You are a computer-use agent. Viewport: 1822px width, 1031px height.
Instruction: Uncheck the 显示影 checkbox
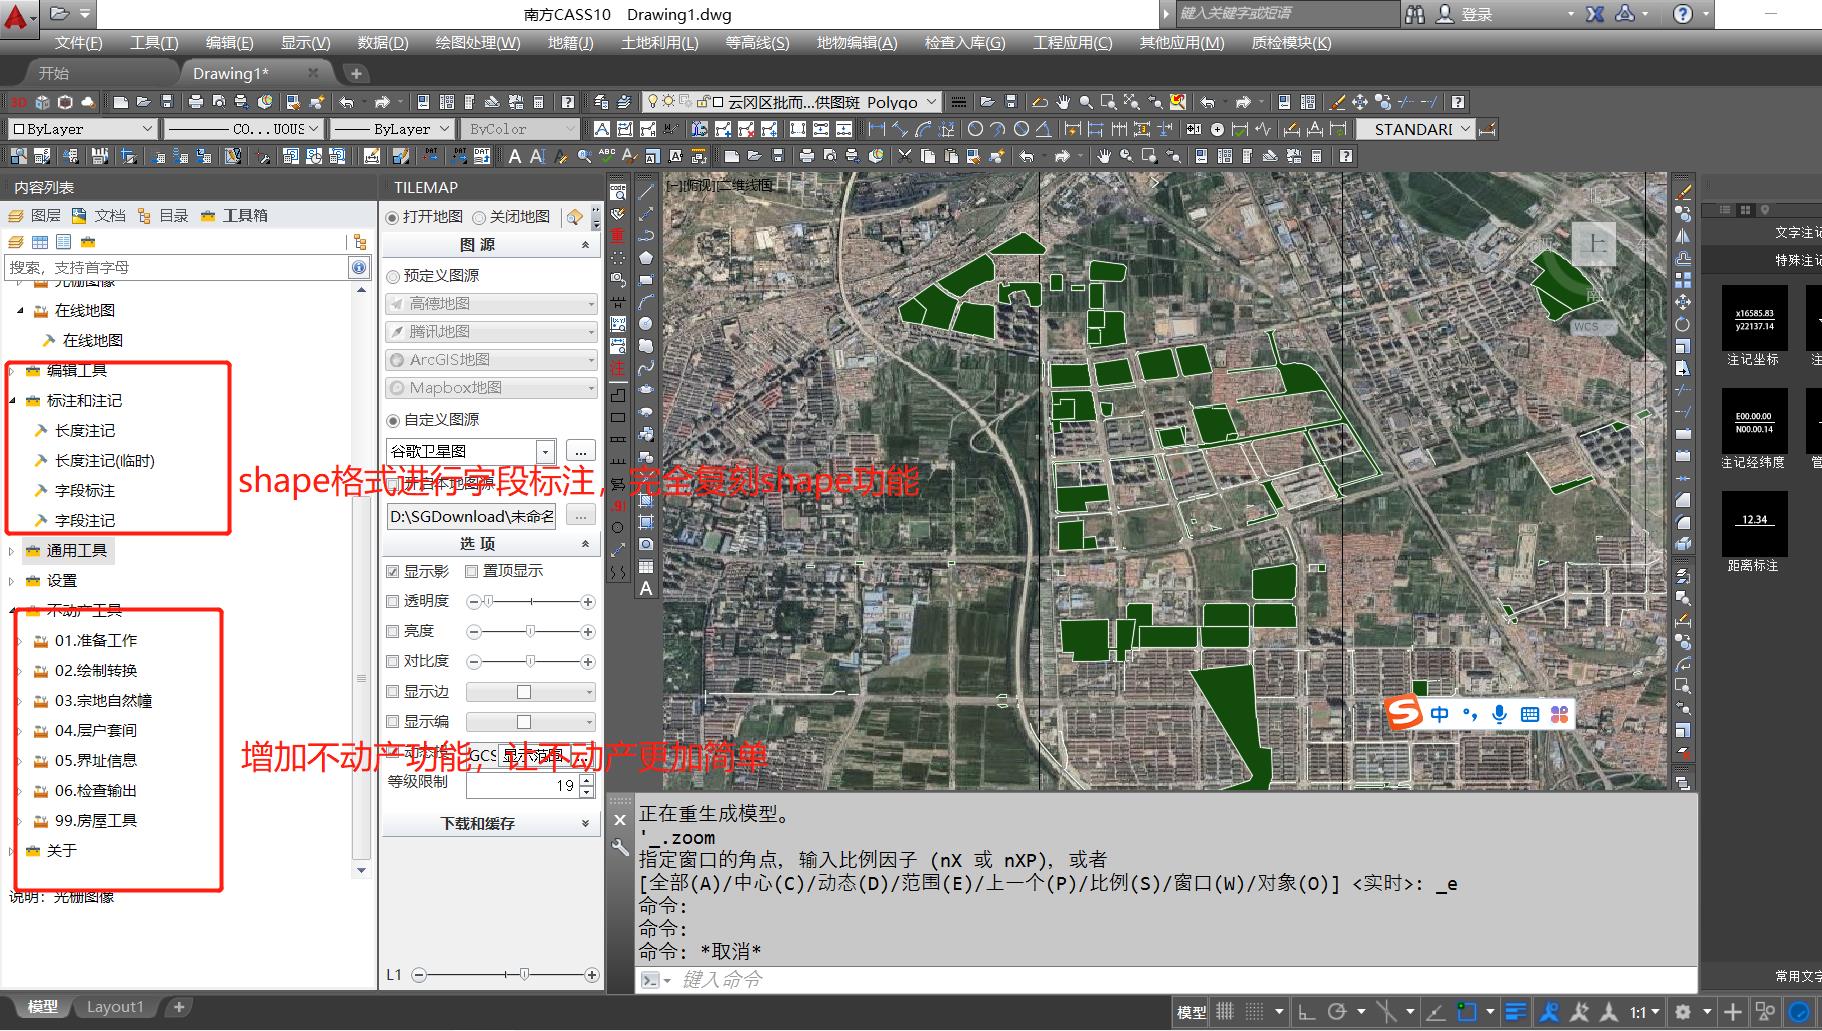coord(393,571)
